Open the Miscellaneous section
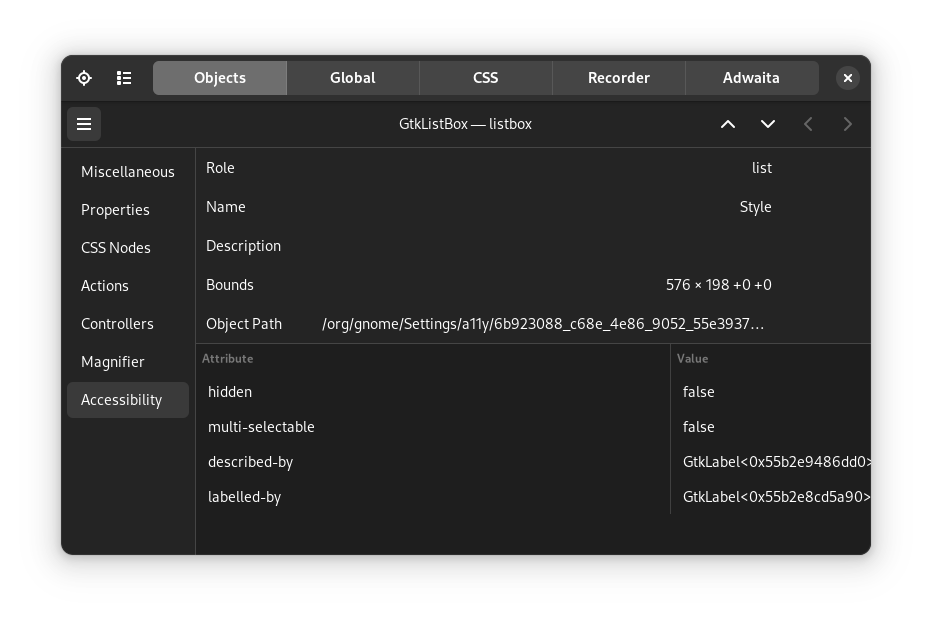 [128, 171]
